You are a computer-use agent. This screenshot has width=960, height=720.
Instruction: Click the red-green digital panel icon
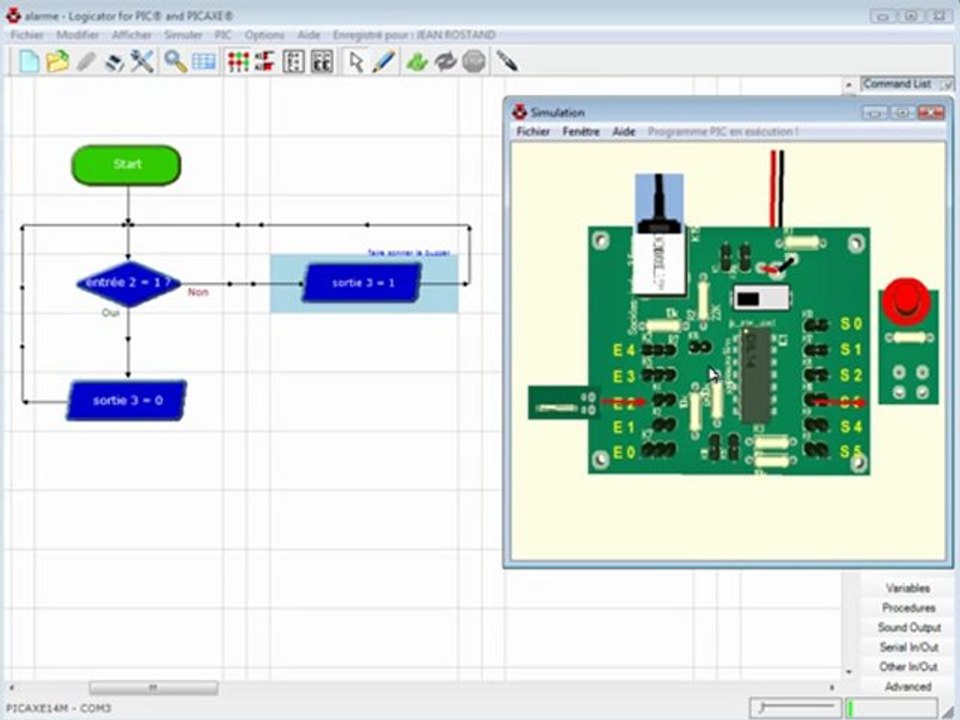click(238, 62)
